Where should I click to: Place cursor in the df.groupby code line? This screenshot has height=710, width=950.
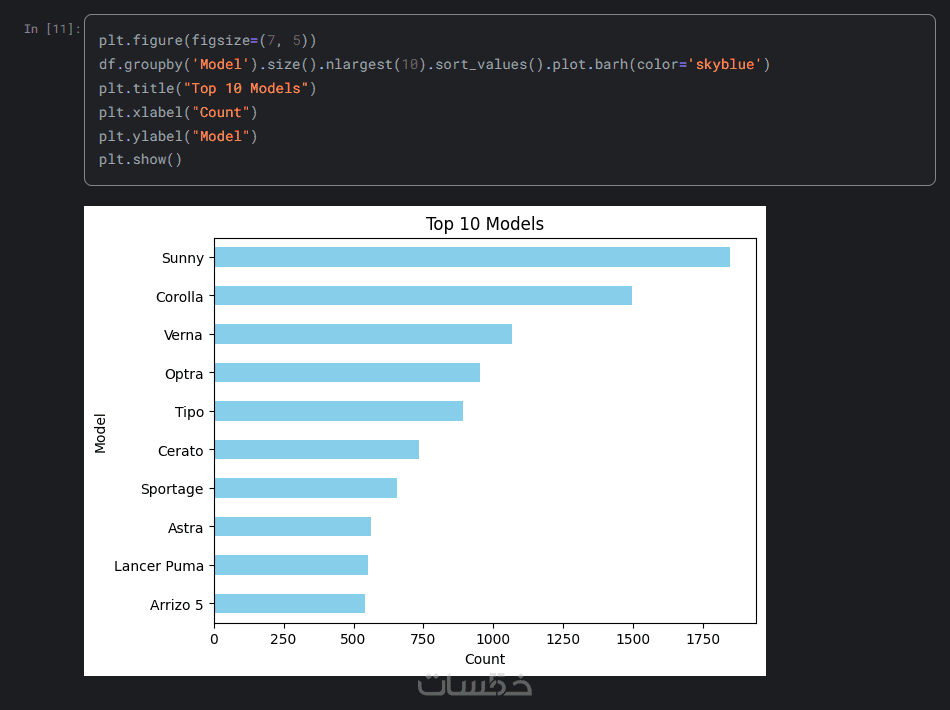click(400, 65)
